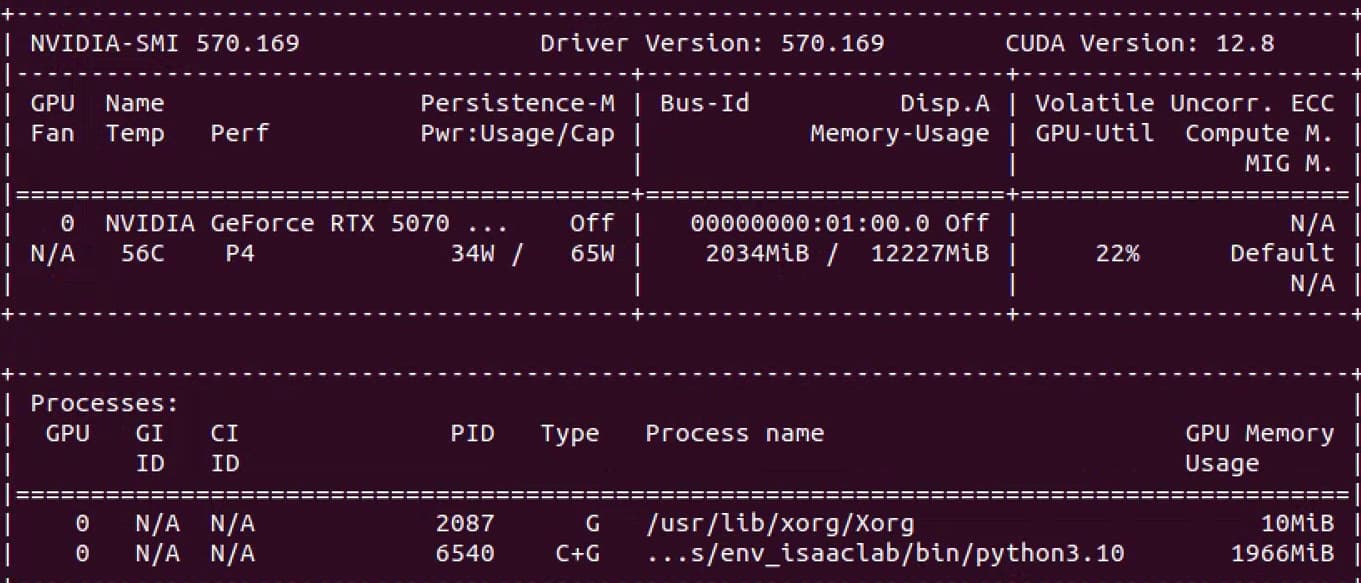The image size is (1361, 583).
Task: Click the 'Temp' header label
Action: (135, 133)
